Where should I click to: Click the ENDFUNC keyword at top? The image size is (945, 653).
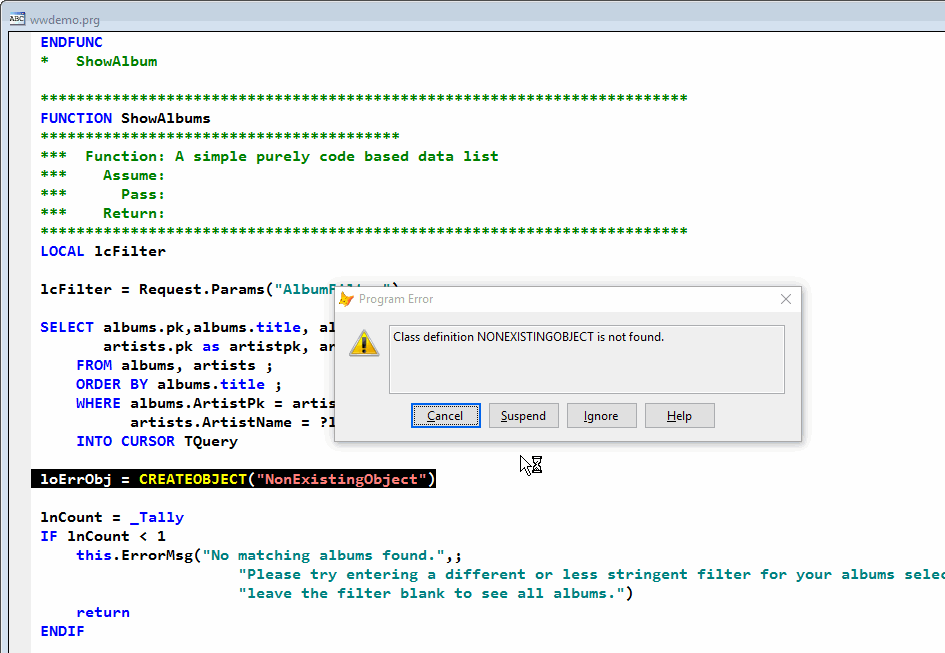pyautogui.click(x=71, y=42)
